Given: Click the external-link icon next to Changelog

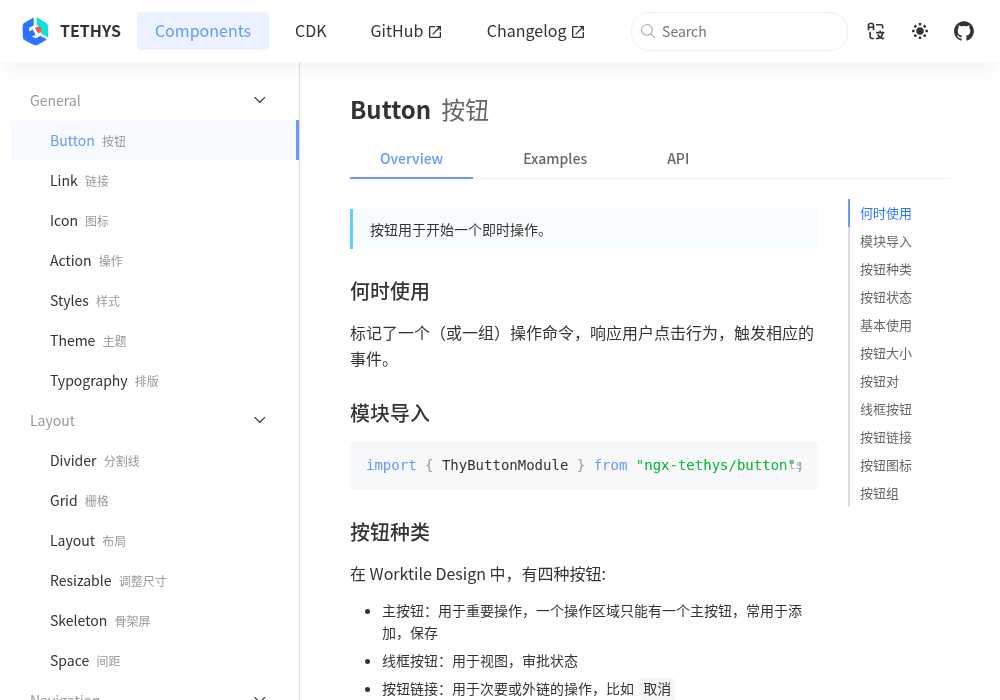Looking at the screenshot, I should [x=578, y=32].
